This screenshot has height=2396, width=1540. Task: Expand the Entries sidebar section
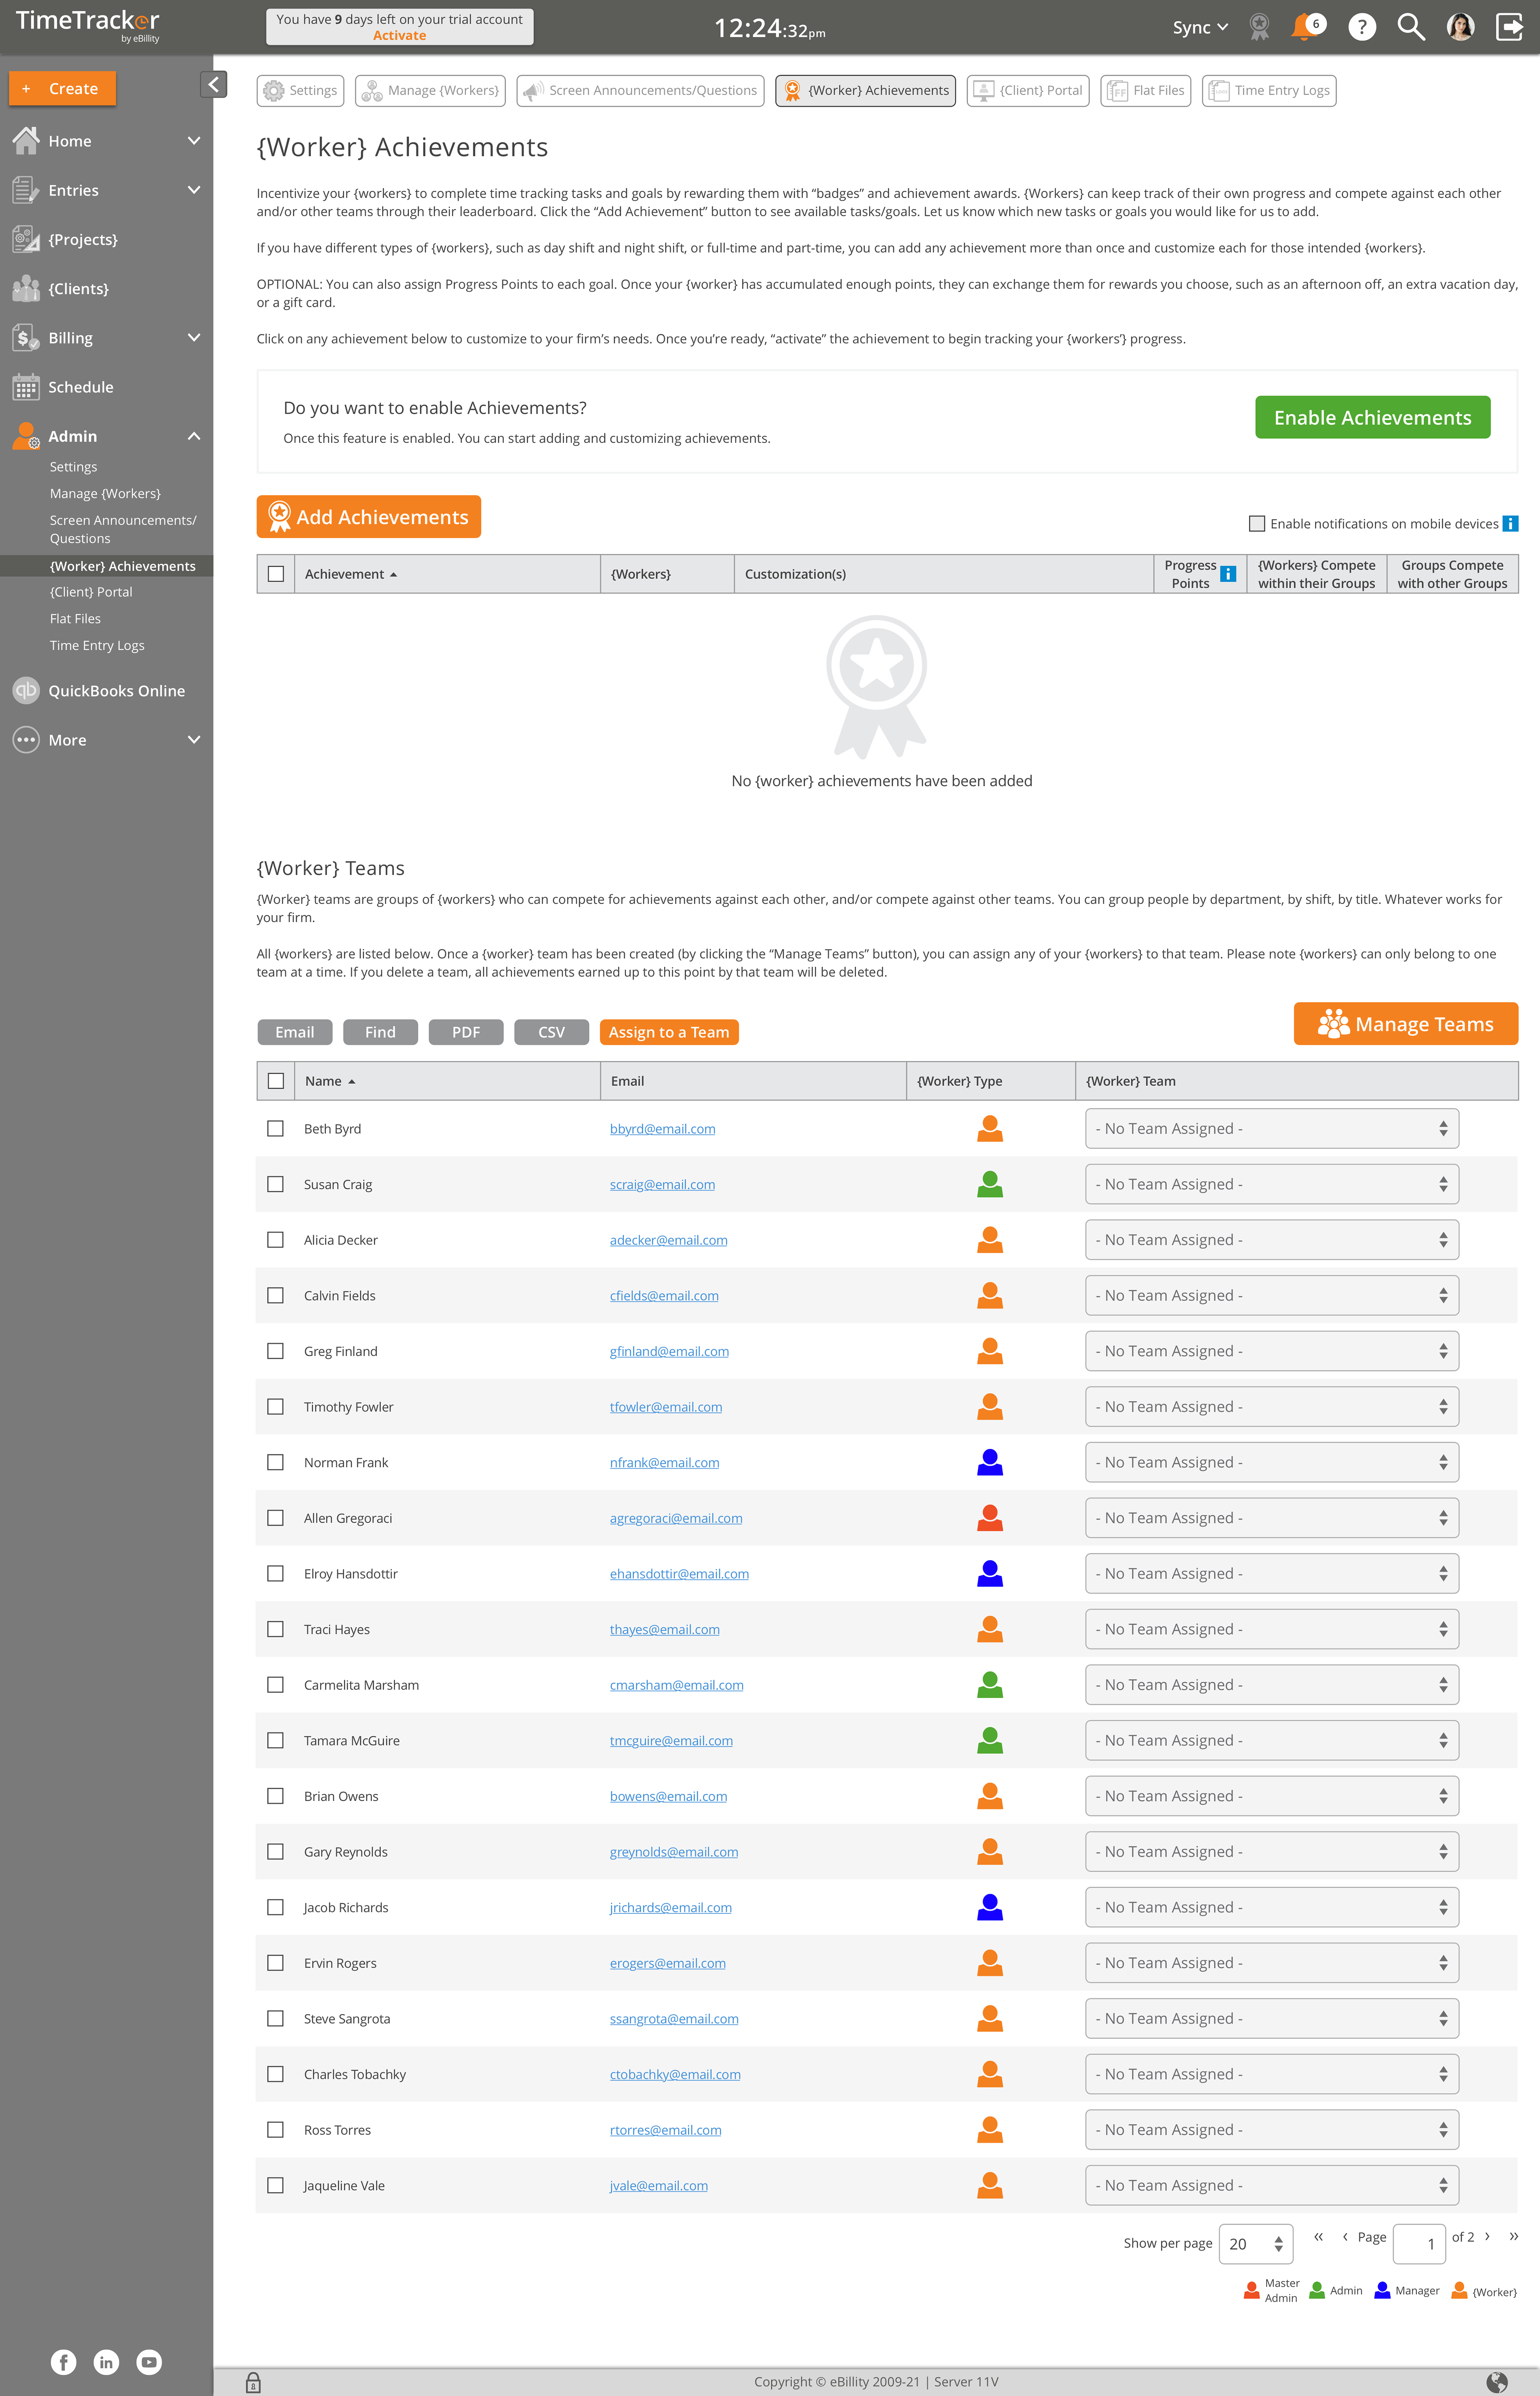point(194,190)
